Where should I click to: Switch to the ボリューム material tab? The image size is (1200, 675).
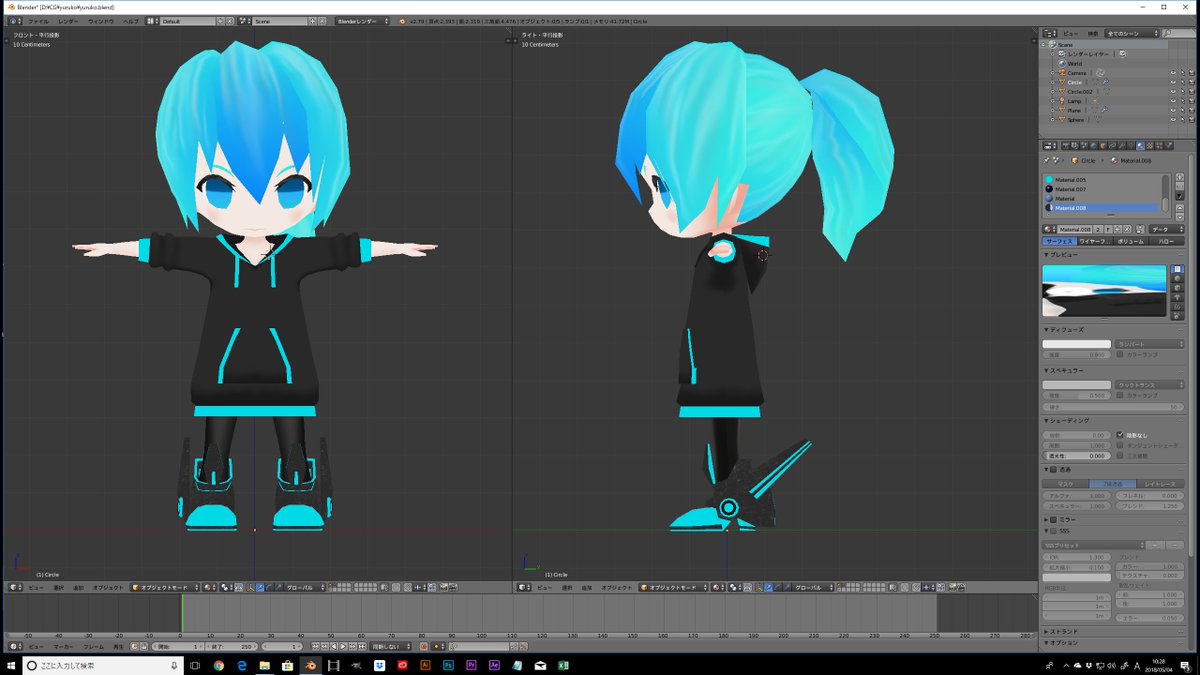coord(1130,241)
